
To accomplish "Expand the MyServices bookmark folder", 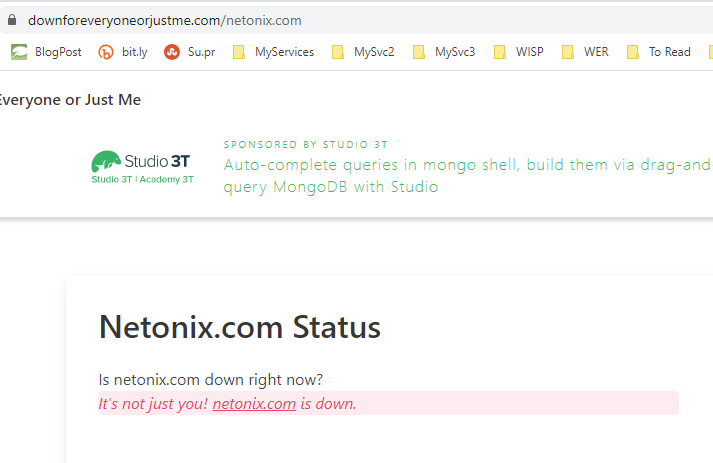I will 273,52.
